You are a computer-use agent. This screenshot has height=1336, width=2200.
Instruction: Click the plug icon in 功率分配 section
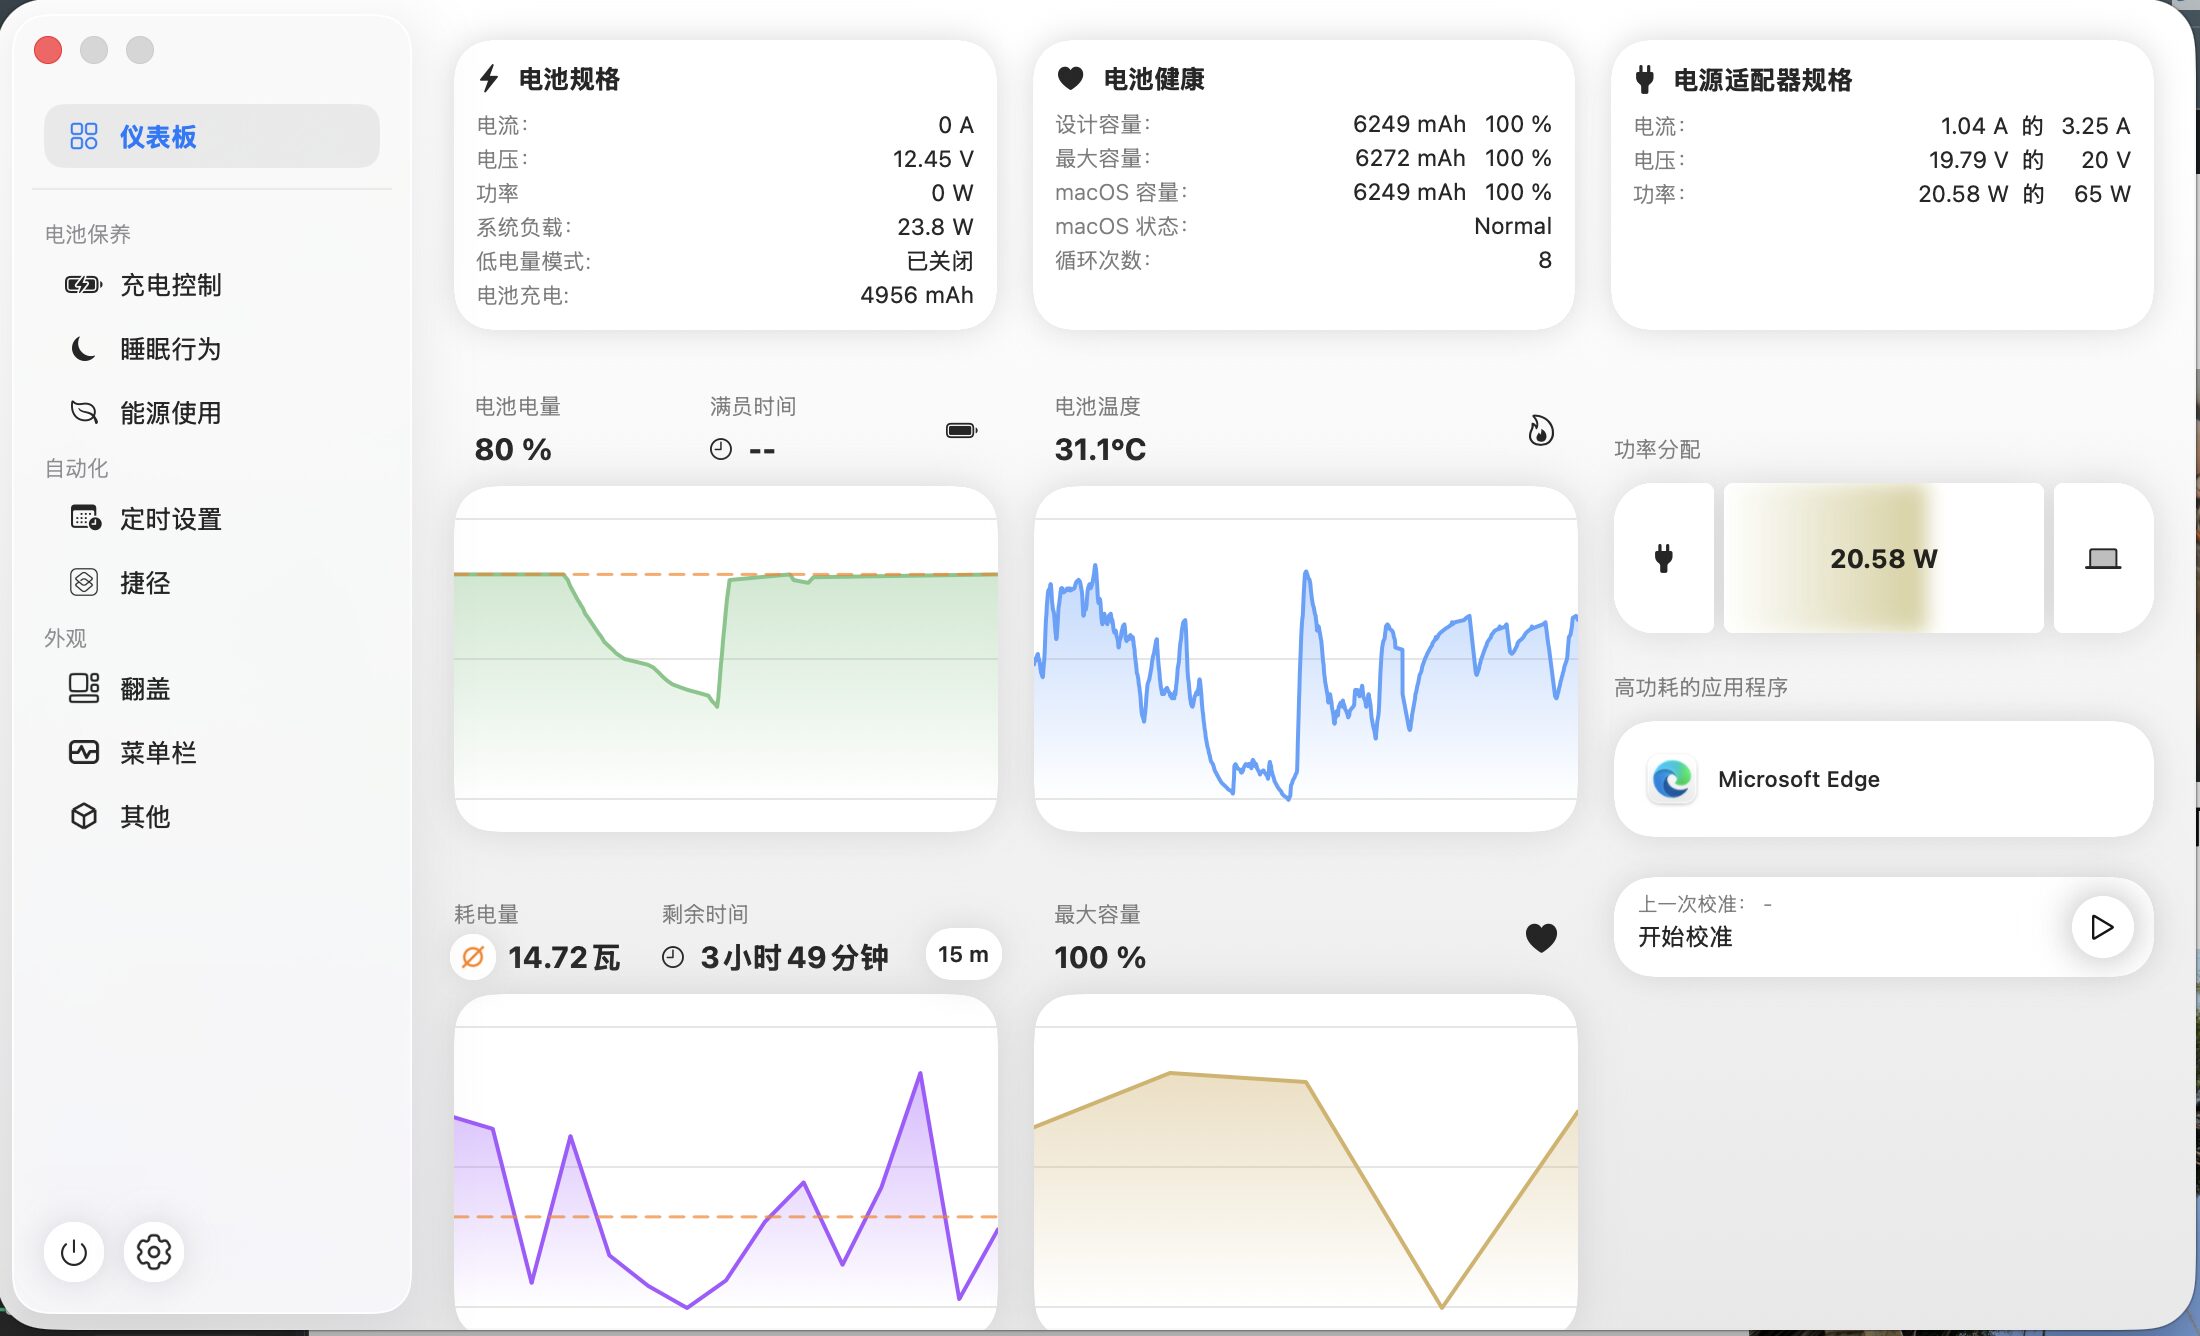1664,558
